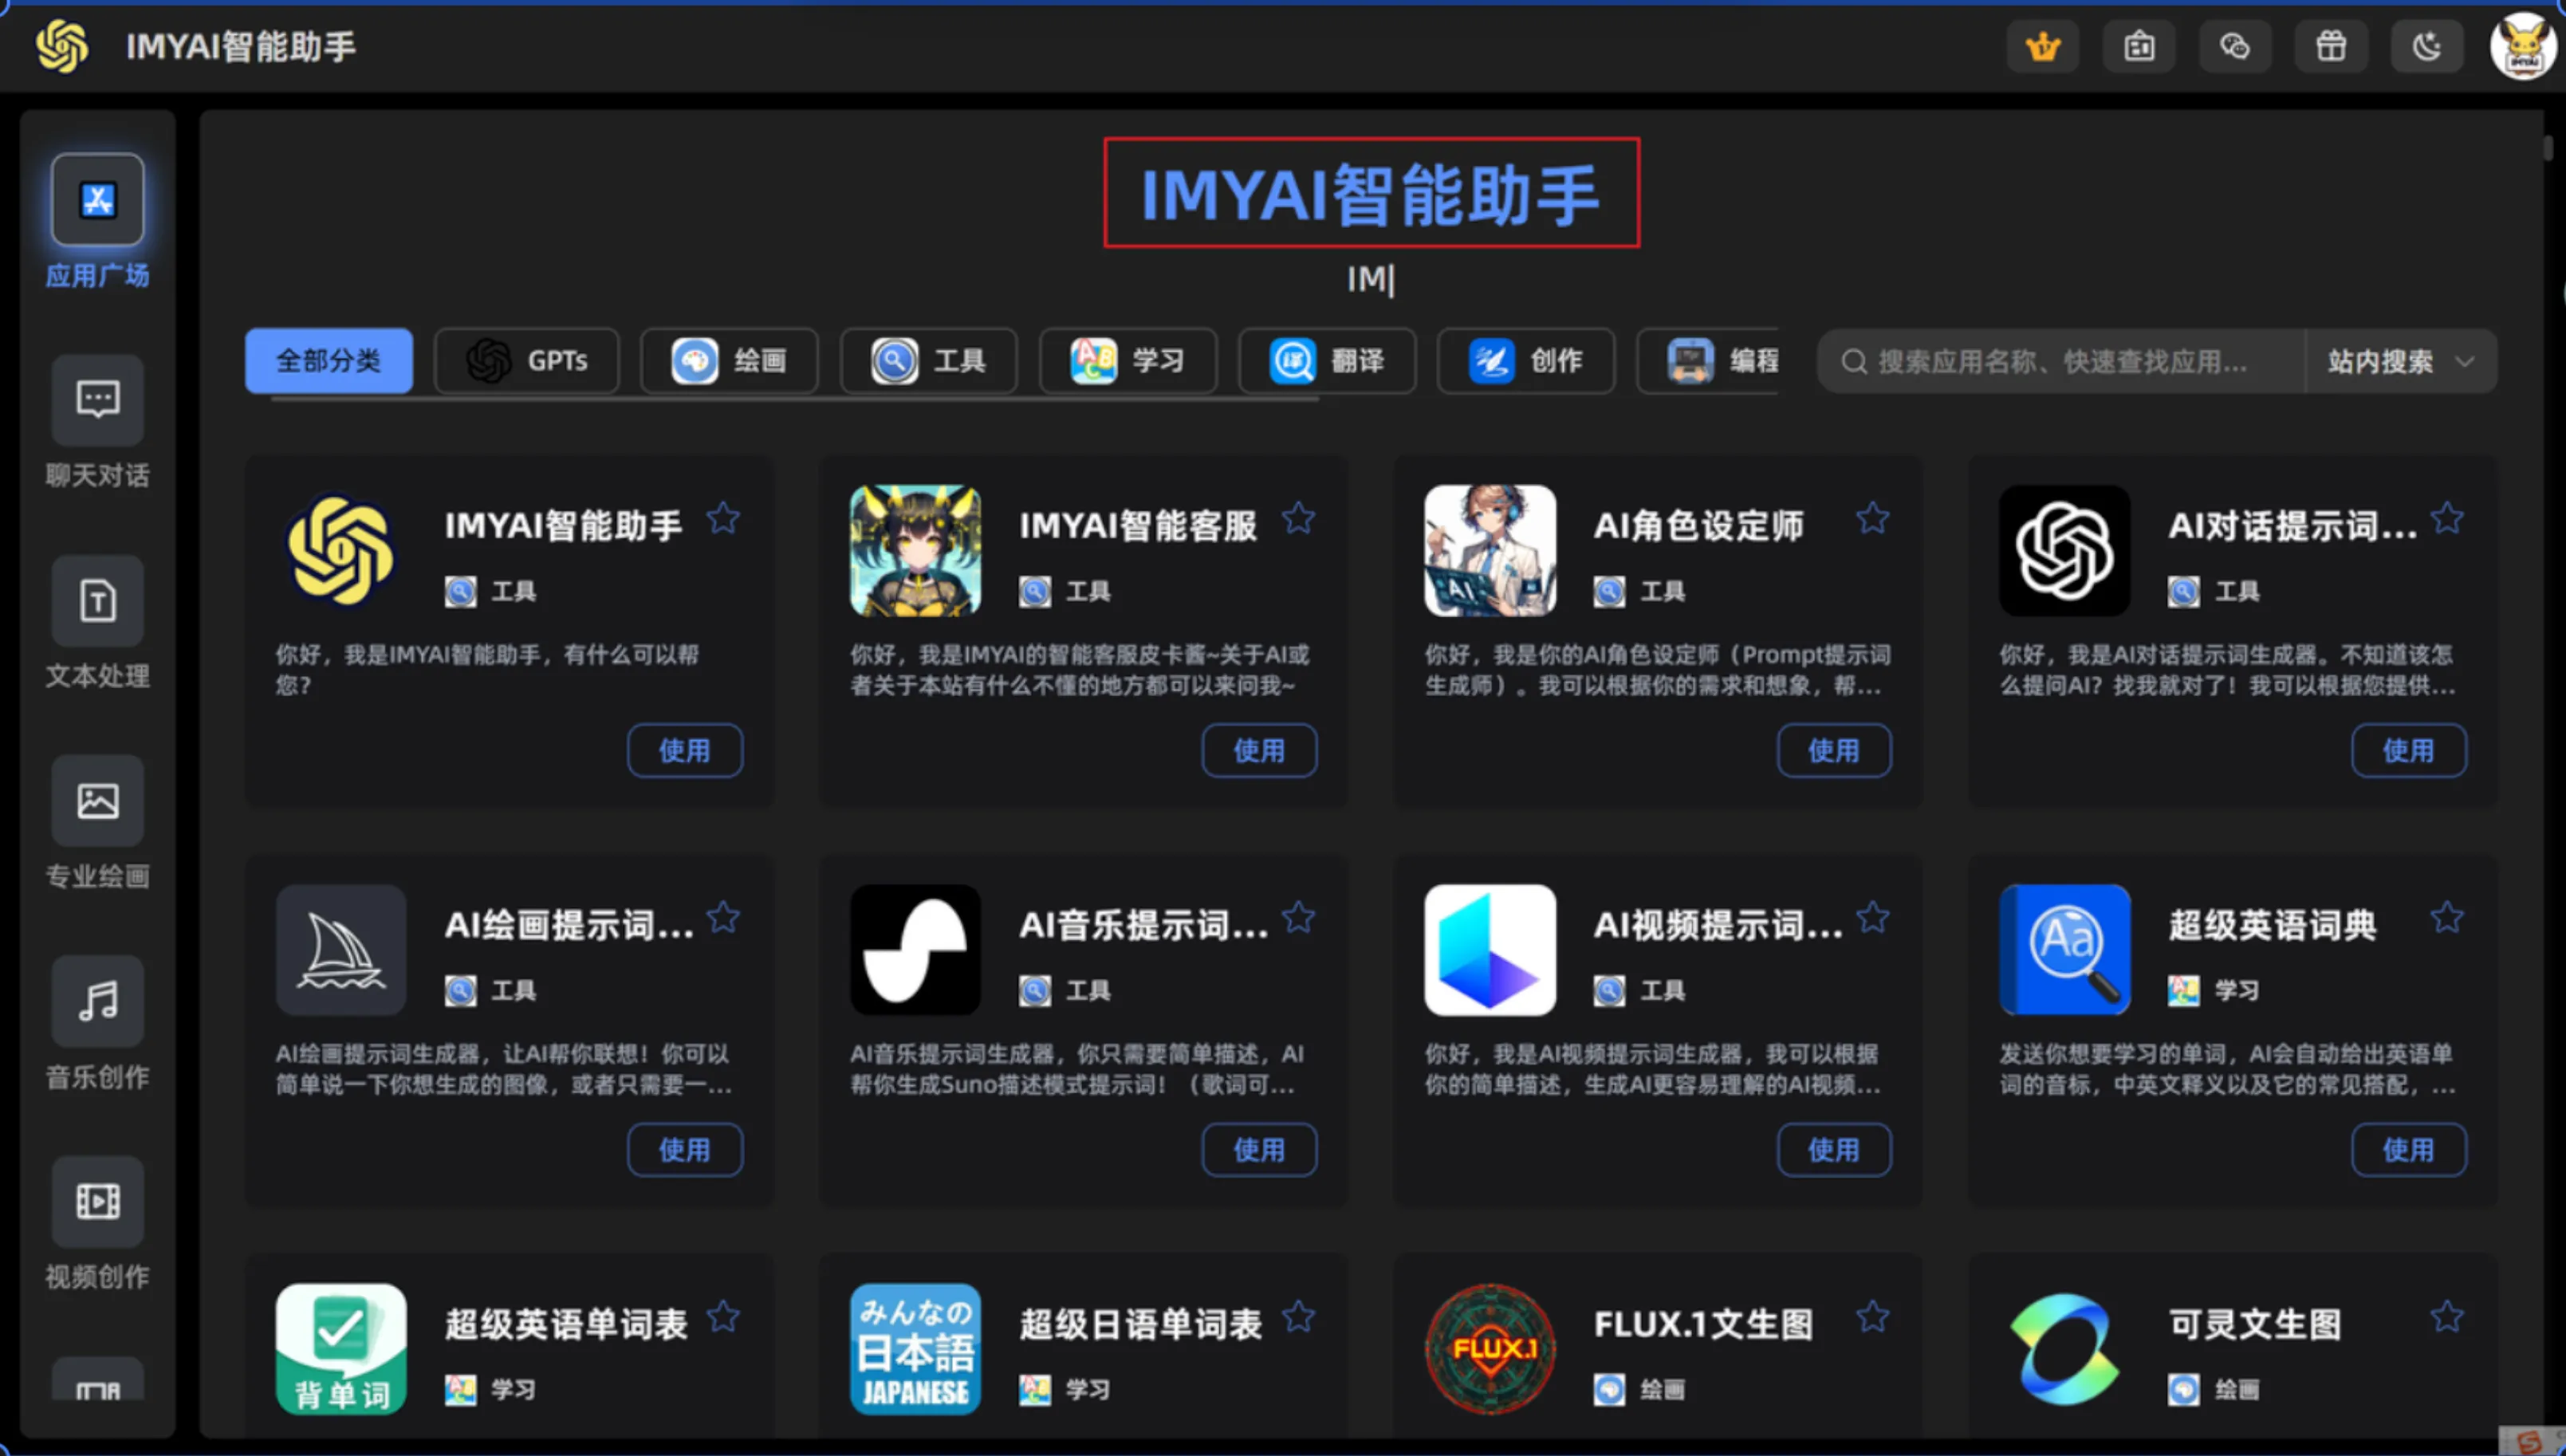Open 文本处理 in the sidebar
Viewport: 2566px width, 1456px height.
97,622
